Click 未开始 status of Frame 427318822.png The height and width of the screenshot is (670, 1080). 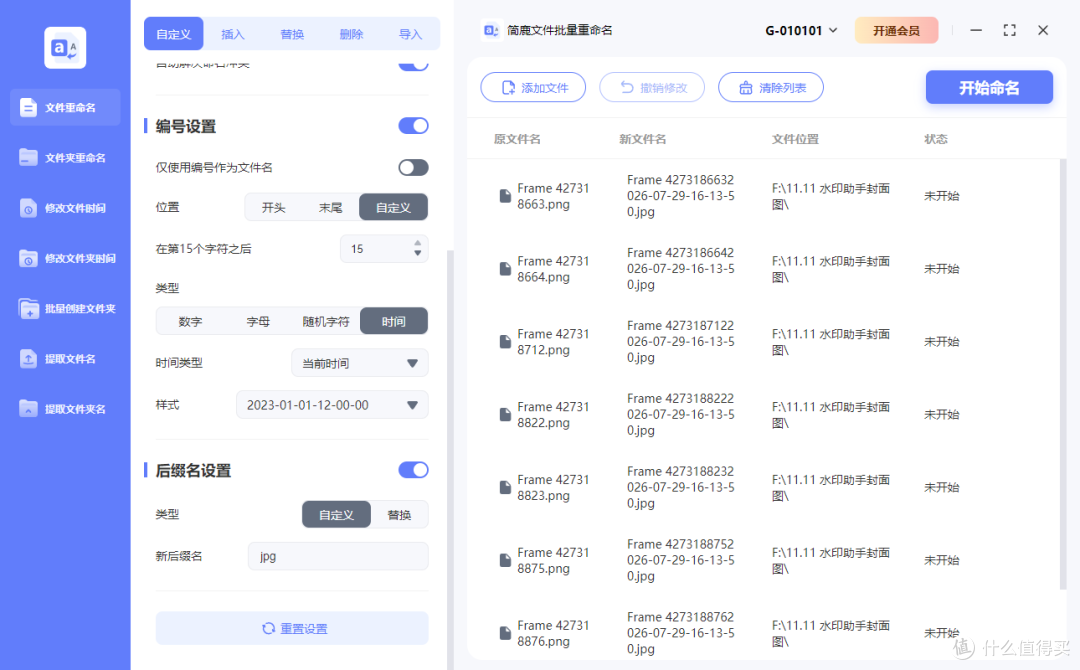tap(941, 415)
